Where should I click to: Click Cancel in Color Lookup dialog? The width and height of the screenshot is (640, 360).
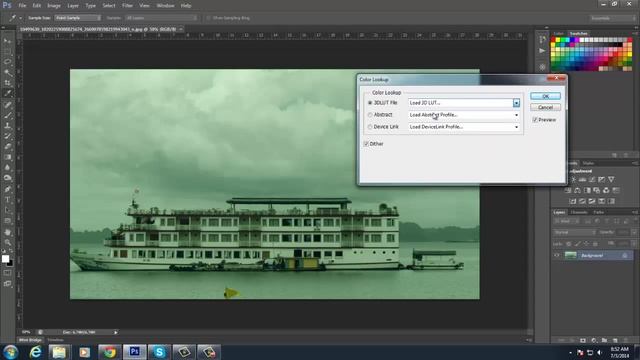[545, 107]
